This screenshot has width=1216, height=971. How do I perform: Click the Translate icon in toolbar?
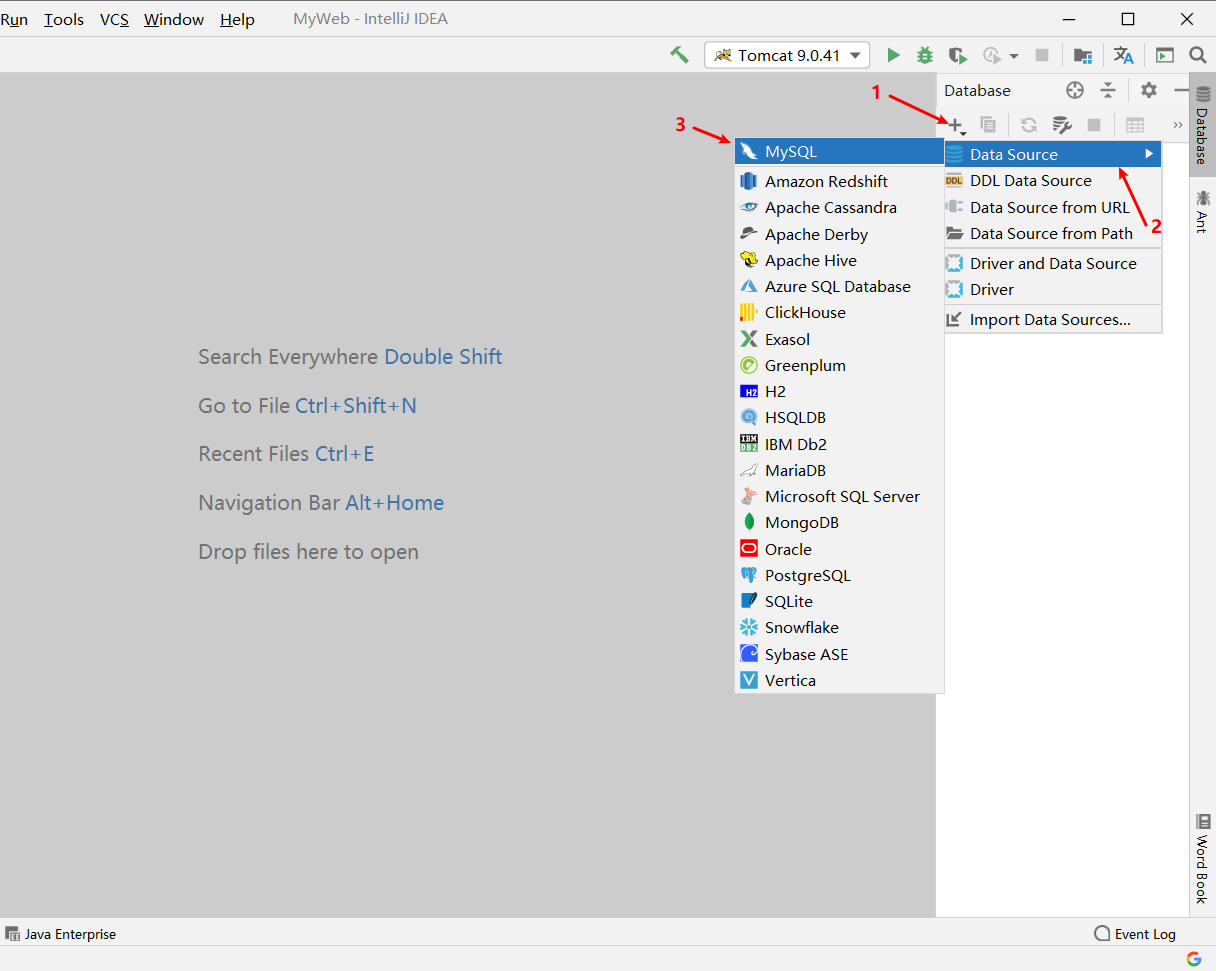[1124, 55]
